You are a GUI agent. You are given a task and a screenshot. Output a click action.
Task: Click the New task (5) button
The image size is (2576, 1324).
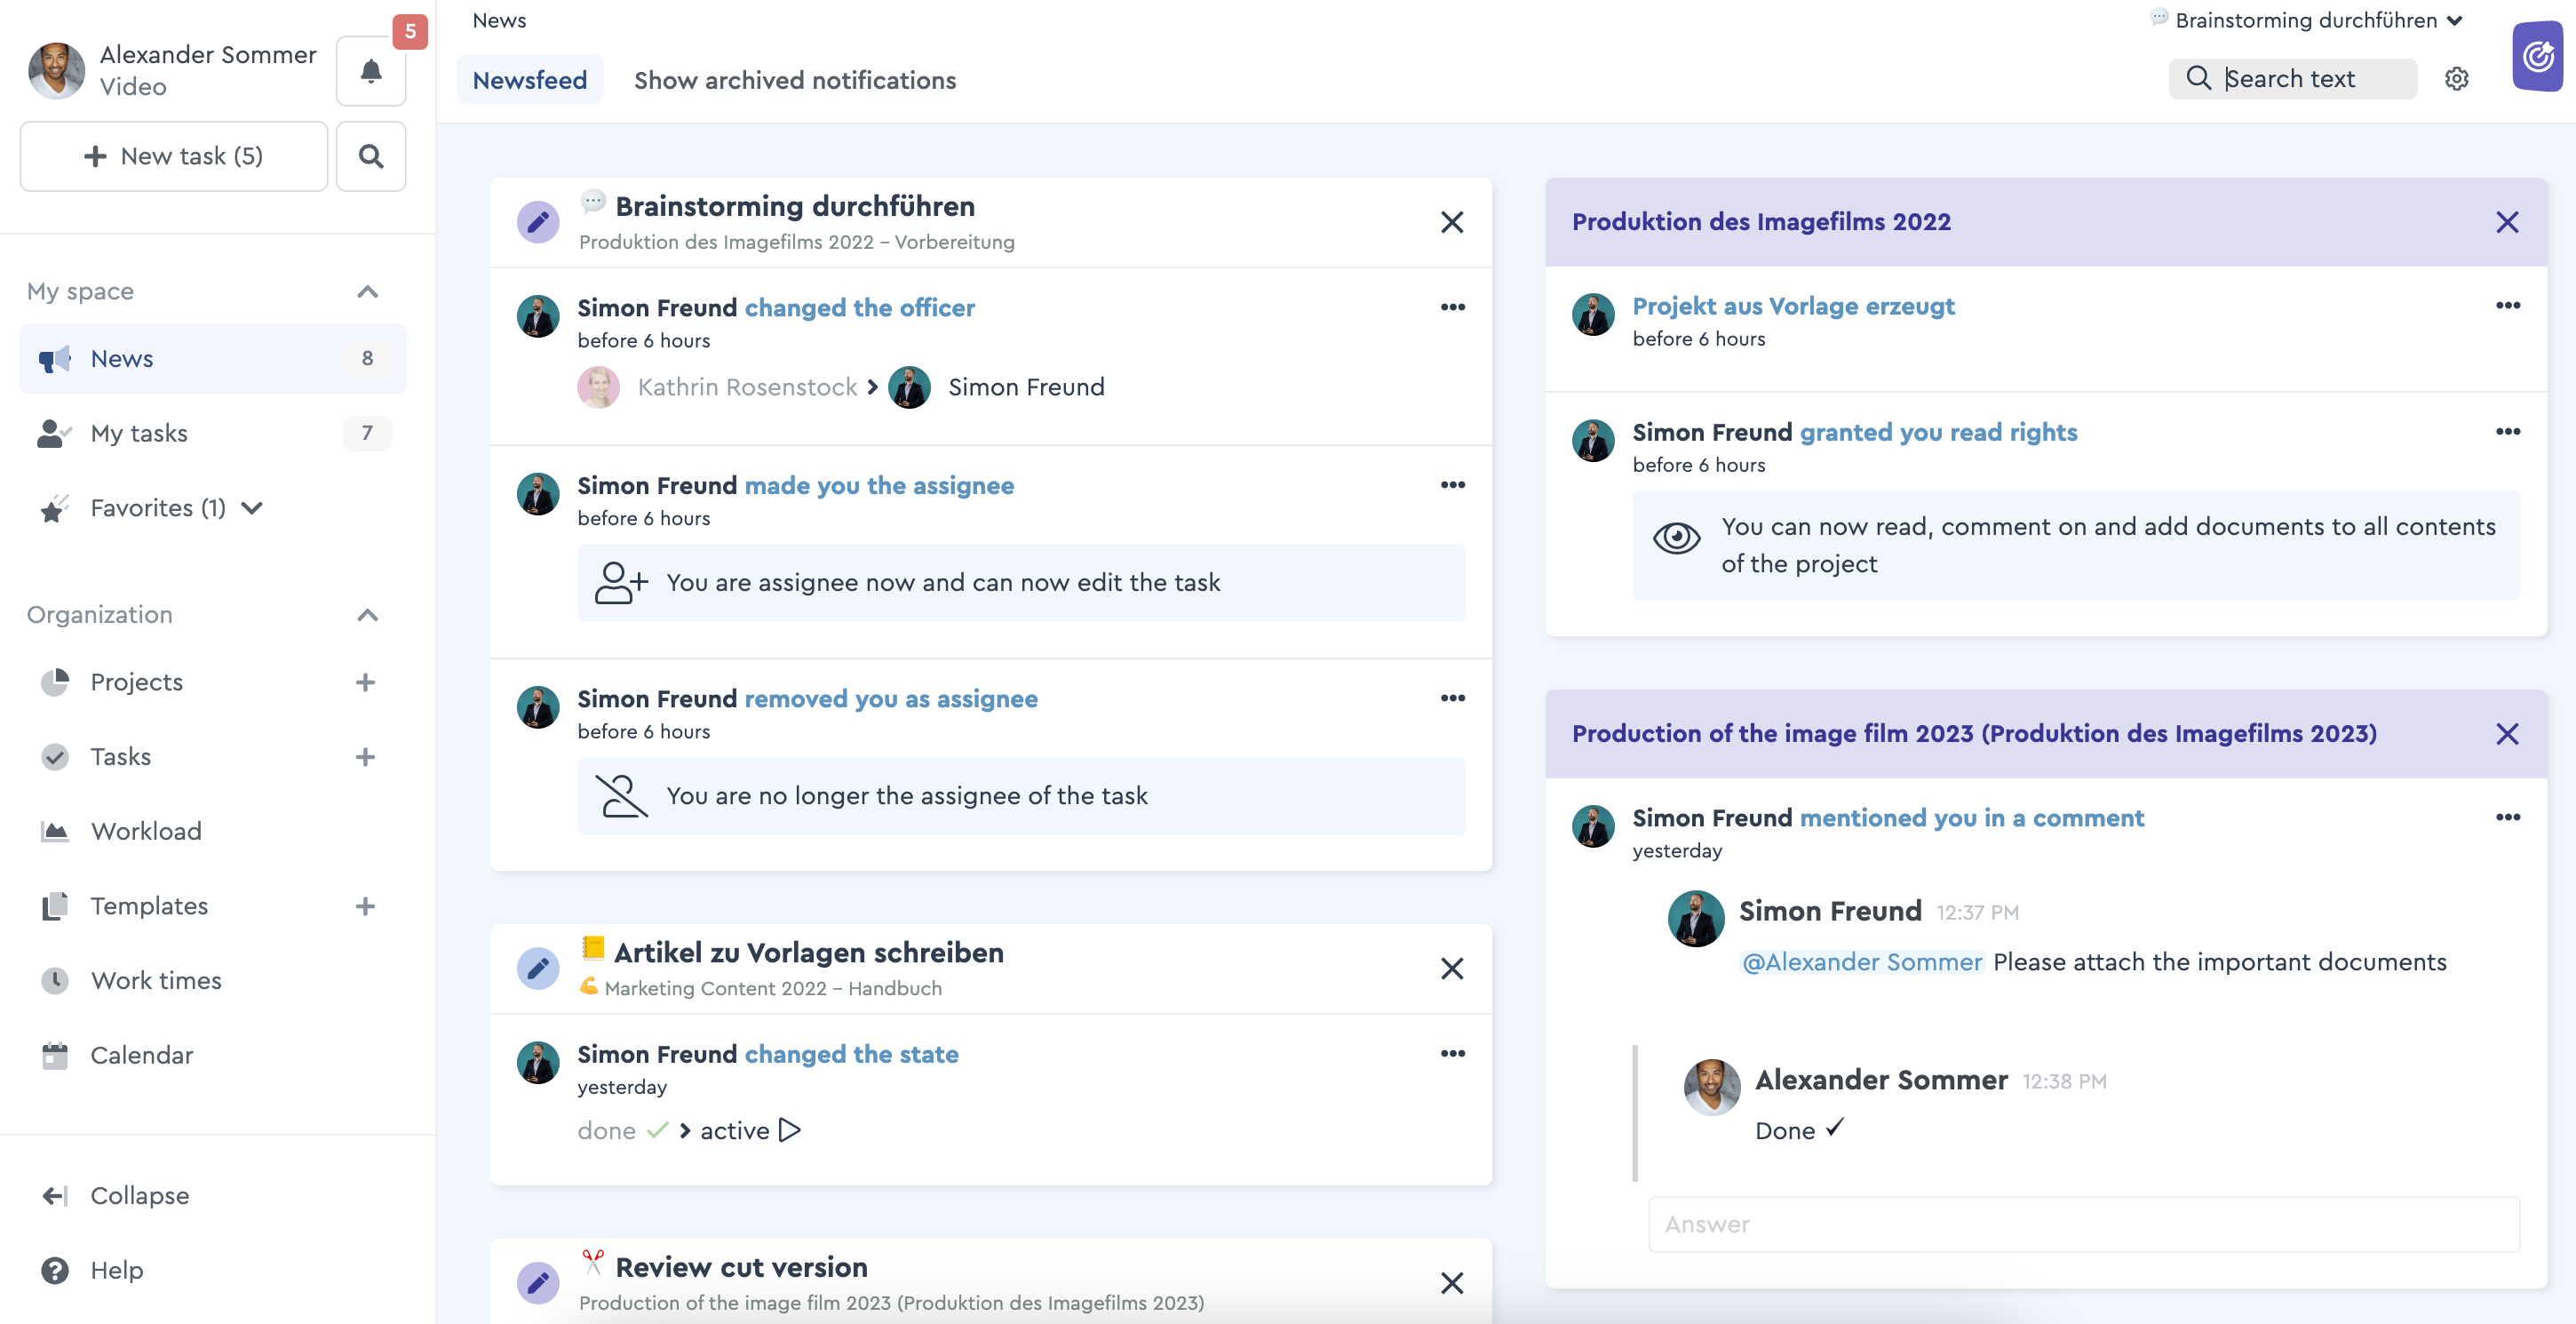pyautogui.click(x=174, y=156)
